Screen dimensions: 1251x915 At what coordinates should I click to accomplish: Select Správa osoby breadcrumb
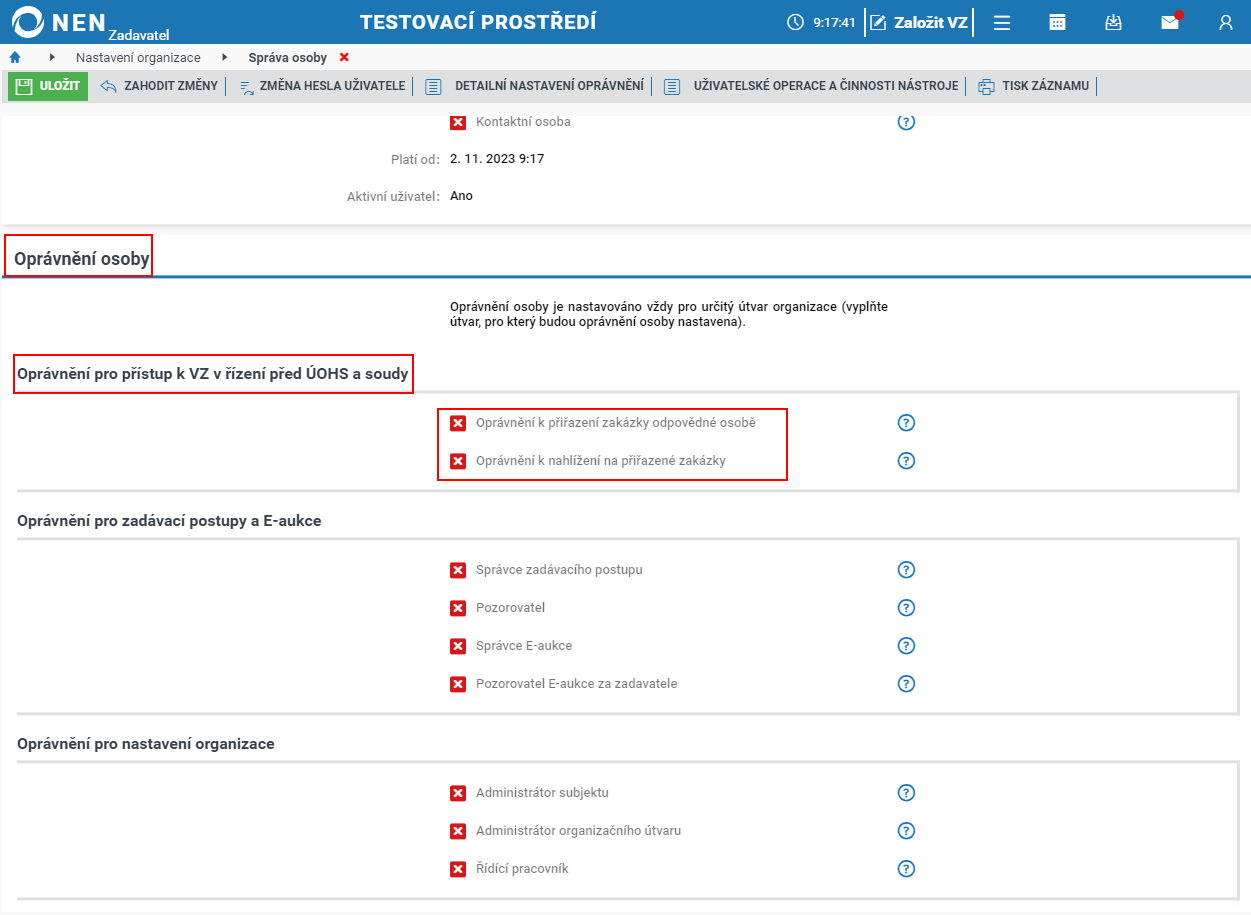[288, 58]
